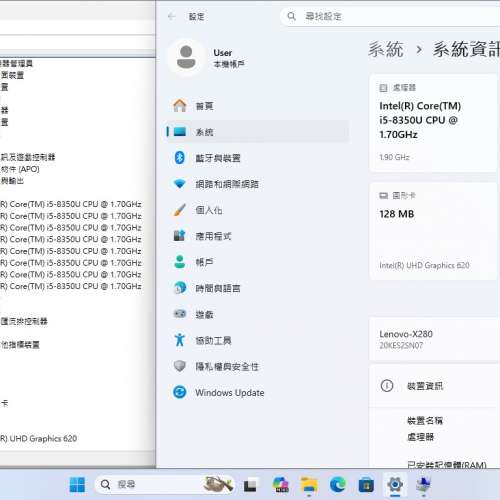Open 隱私權與安全性 Privacy & security
Image resolution: width=500 pixels, height=500 pixels.
[257, 366]
